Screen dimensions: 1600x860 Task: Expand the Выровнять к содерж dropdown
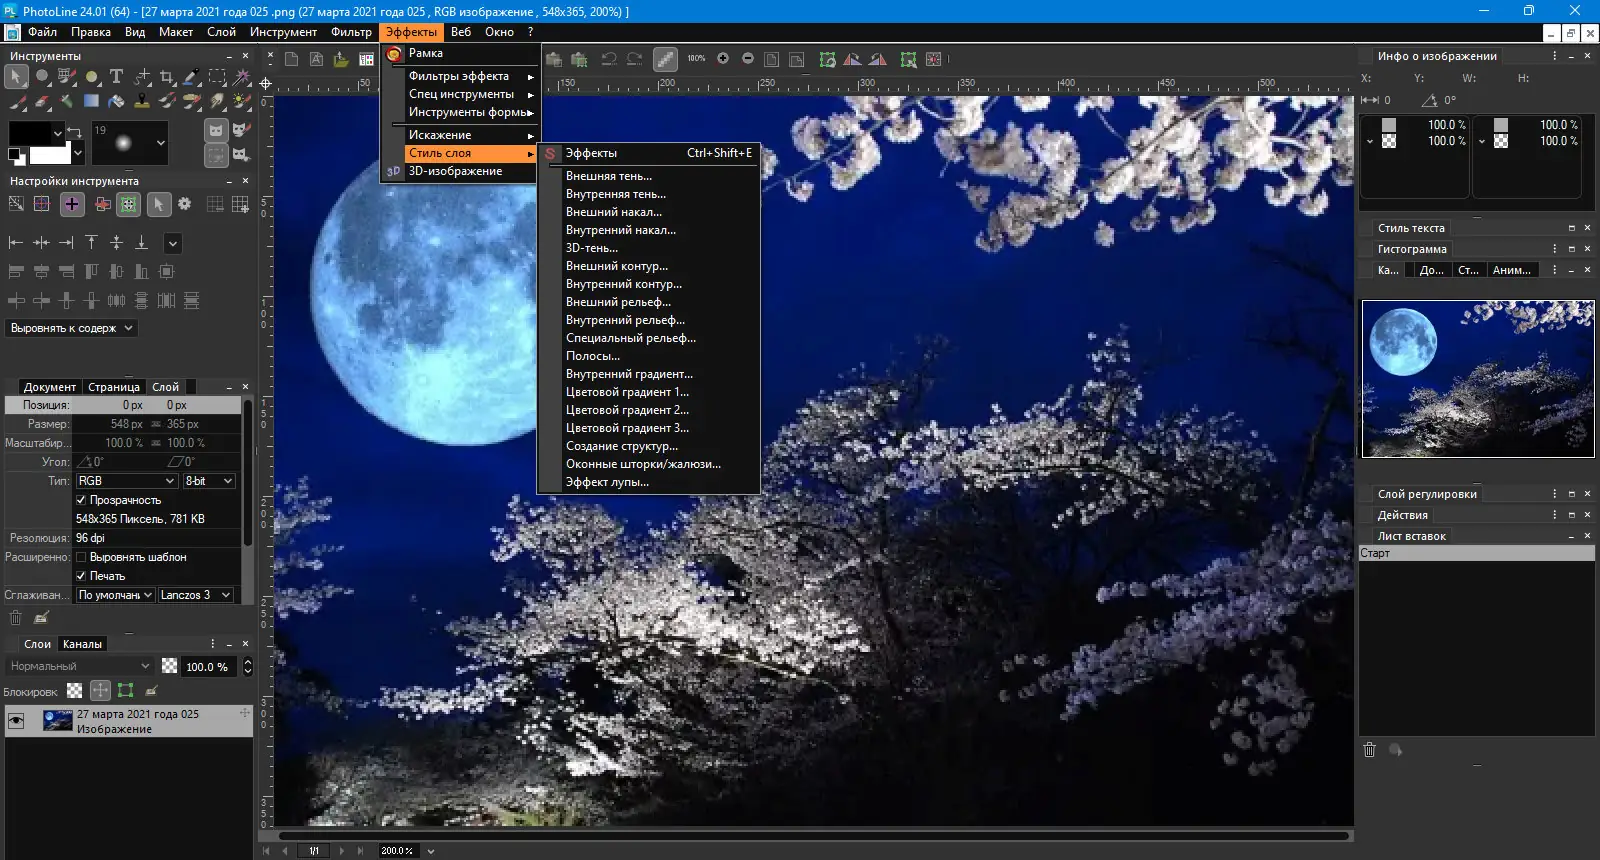pos(71,328)
